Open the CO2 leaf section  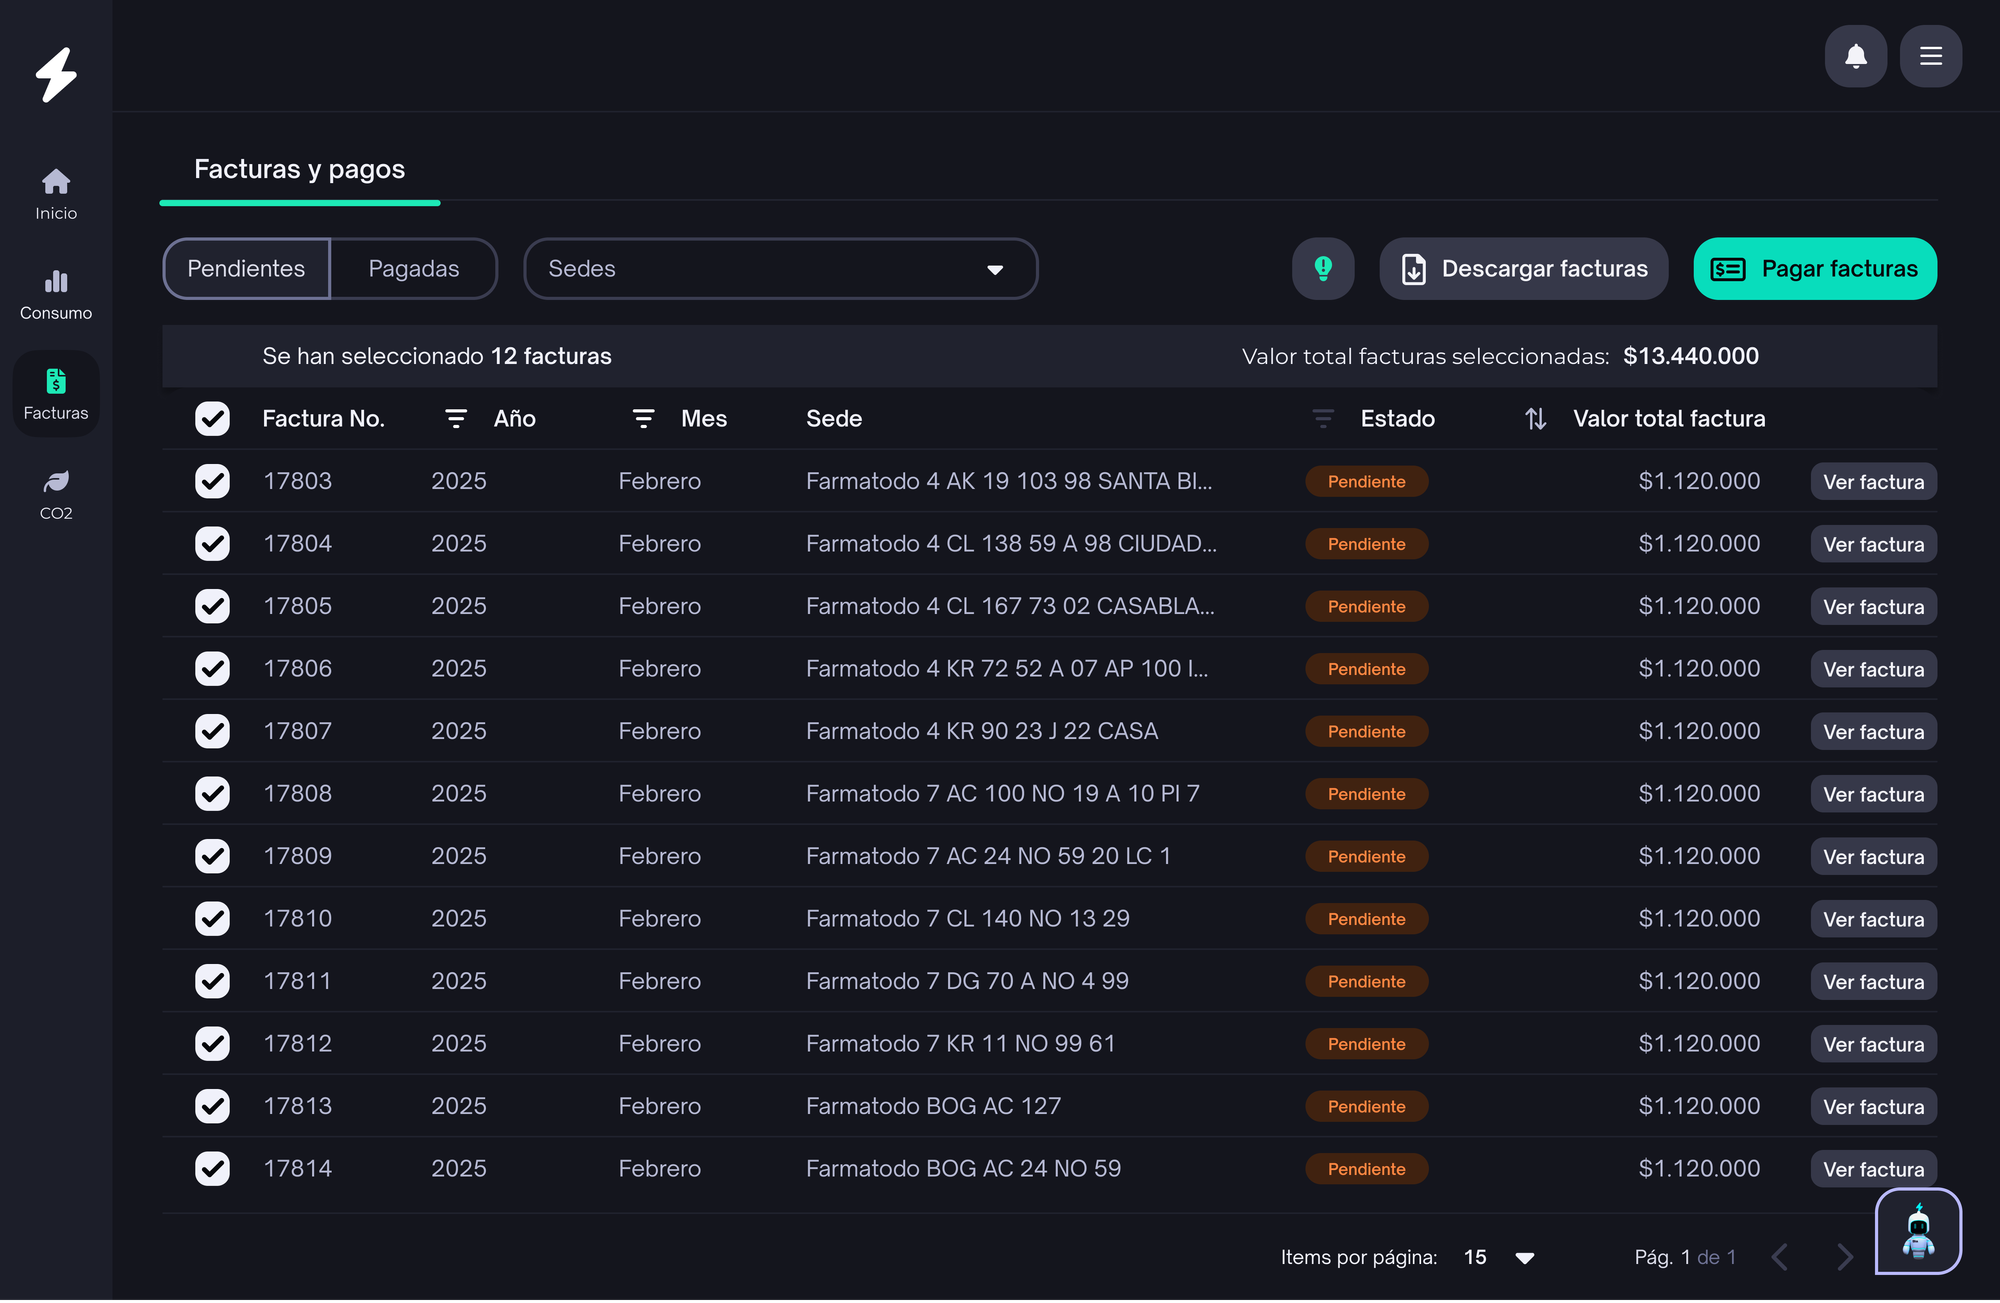(56, 494)
